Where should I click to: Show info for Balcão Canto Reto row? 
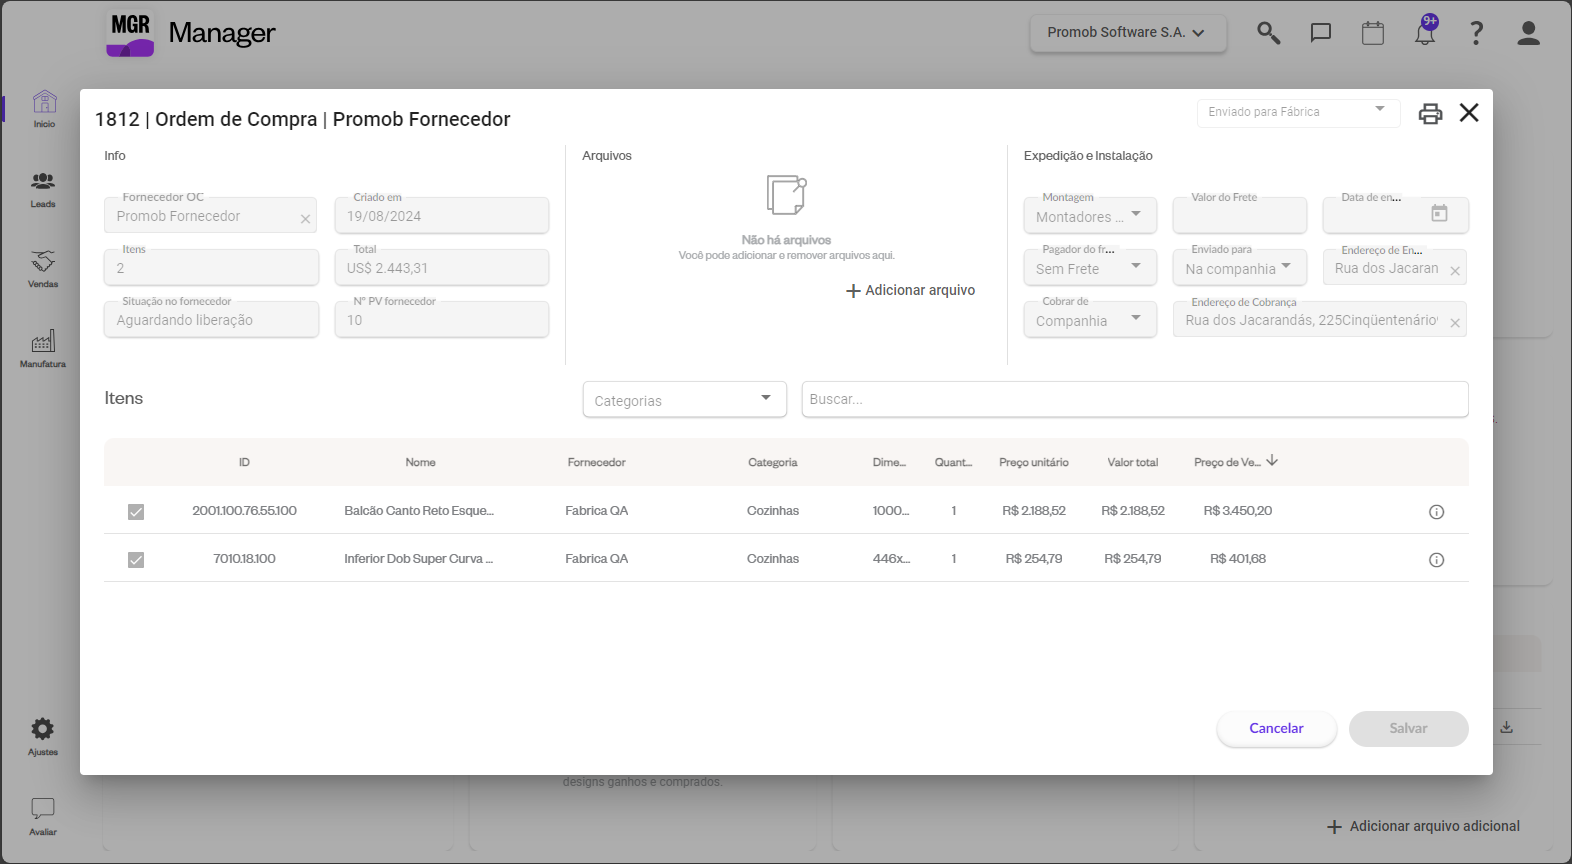pos(1436,512)
